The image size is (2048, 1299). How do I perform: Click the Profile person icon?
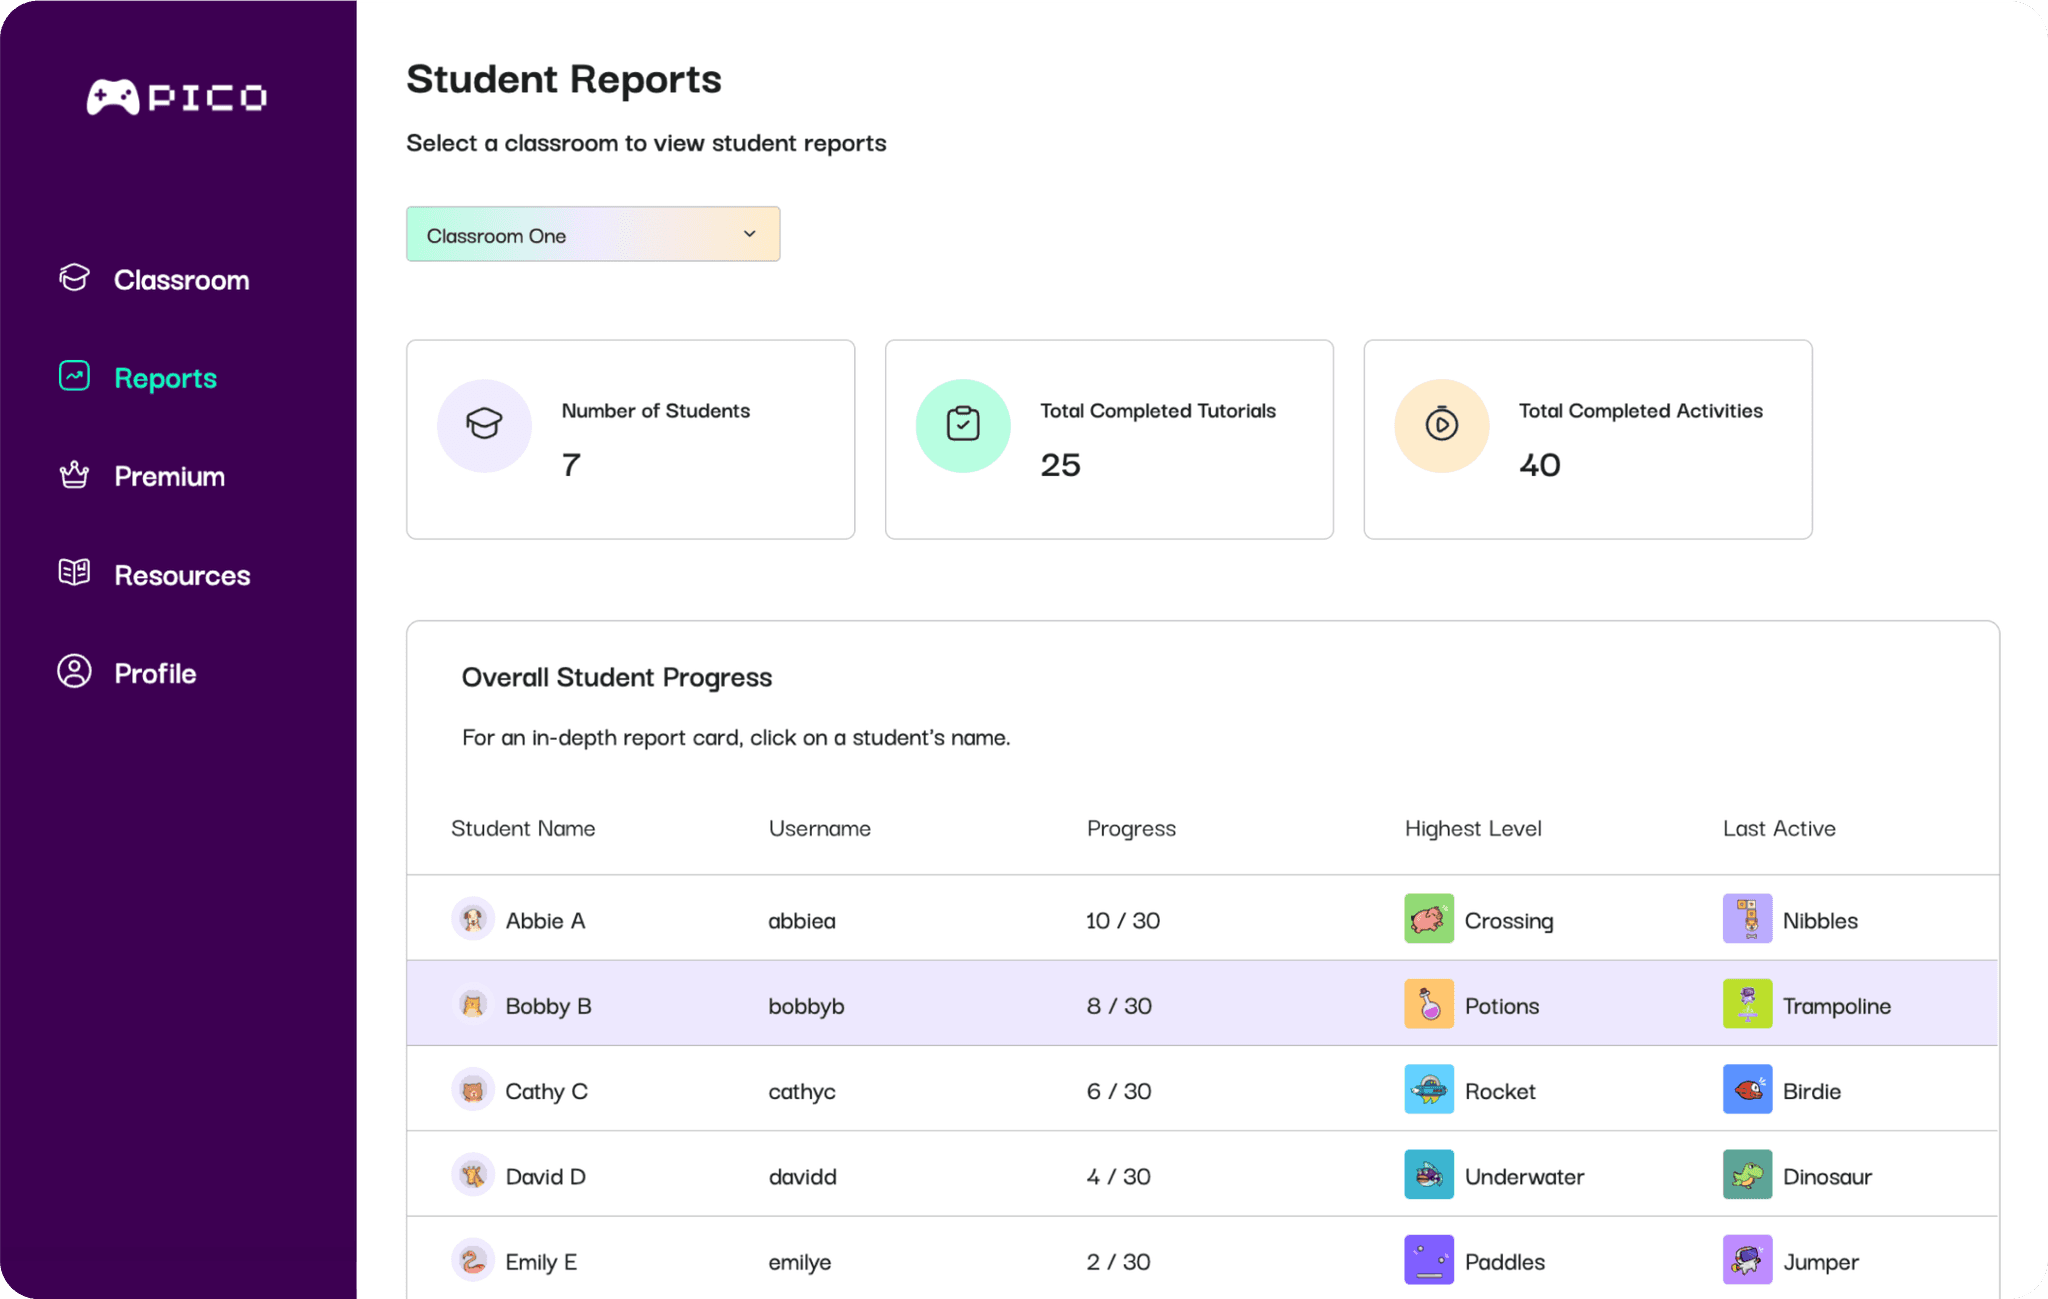coord(74,671)
